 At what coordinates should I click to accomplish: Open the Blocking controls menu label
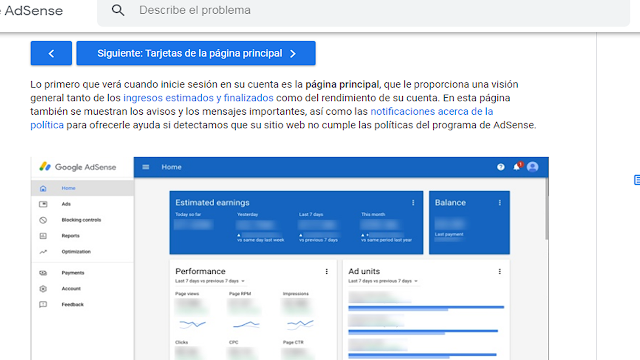click(x=81, y=220)
